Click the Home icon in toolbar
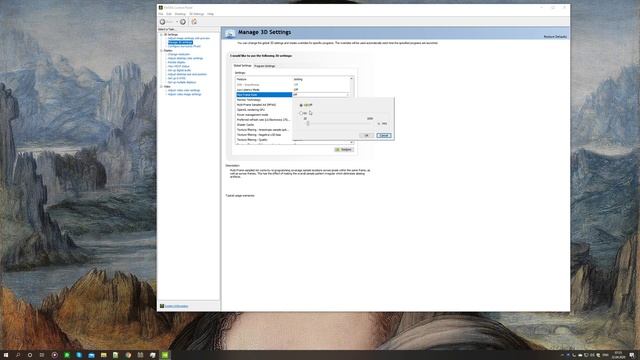The height and width of the screenshot is (360, 640). pos(194,22)
